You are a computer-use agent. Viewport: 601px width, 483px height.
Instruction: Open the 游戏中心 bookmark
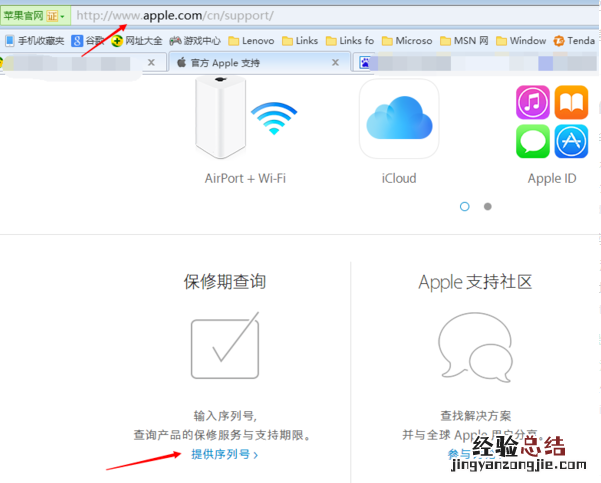(195, 41)
